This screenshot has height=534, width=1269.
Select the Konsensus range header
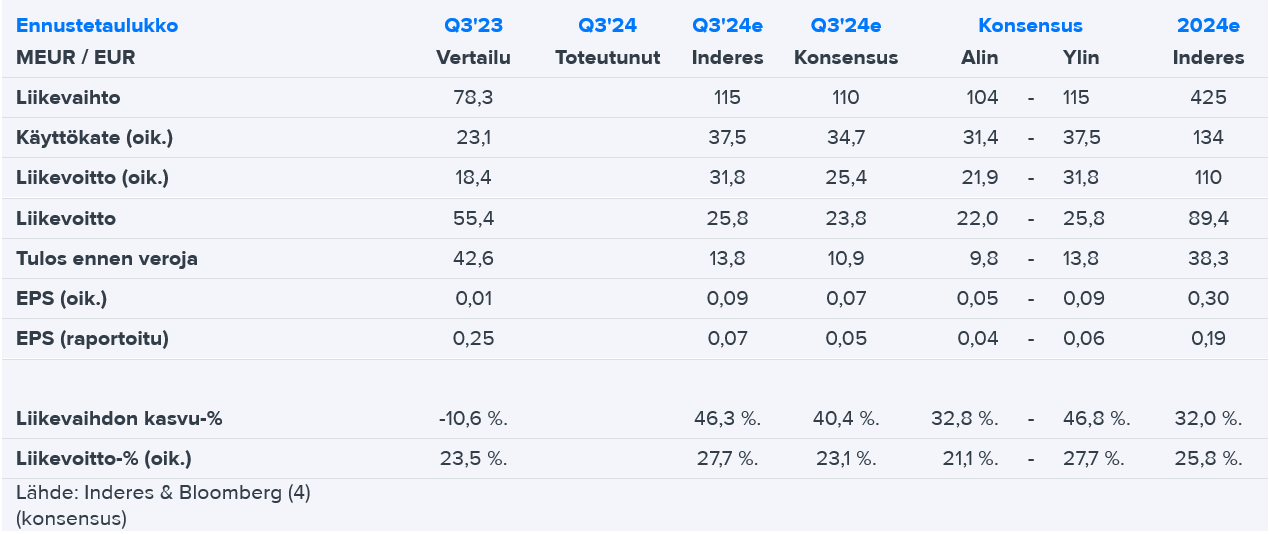pyautogui.click(x=1030, y=26)
